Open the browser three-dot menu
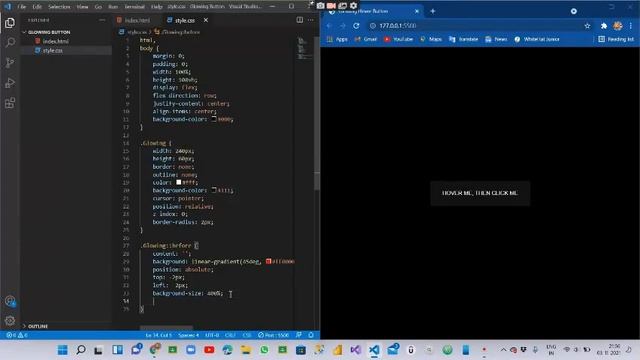The image size is (640, 360). pos(631,26)
